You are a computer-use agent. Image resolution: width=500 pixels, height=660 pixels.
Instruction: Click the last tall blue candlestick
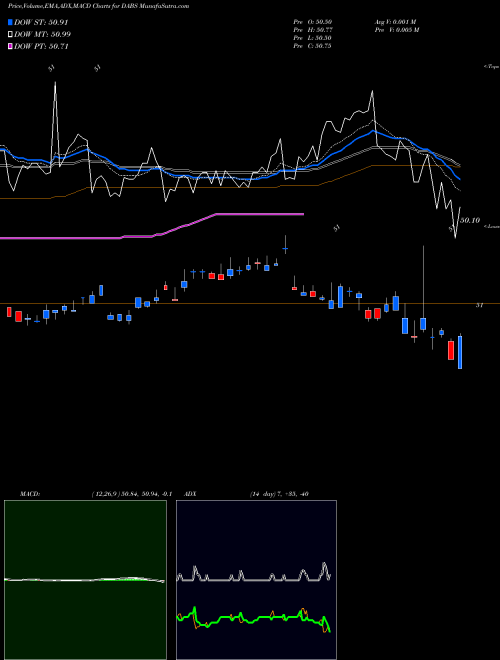[460, 352]
